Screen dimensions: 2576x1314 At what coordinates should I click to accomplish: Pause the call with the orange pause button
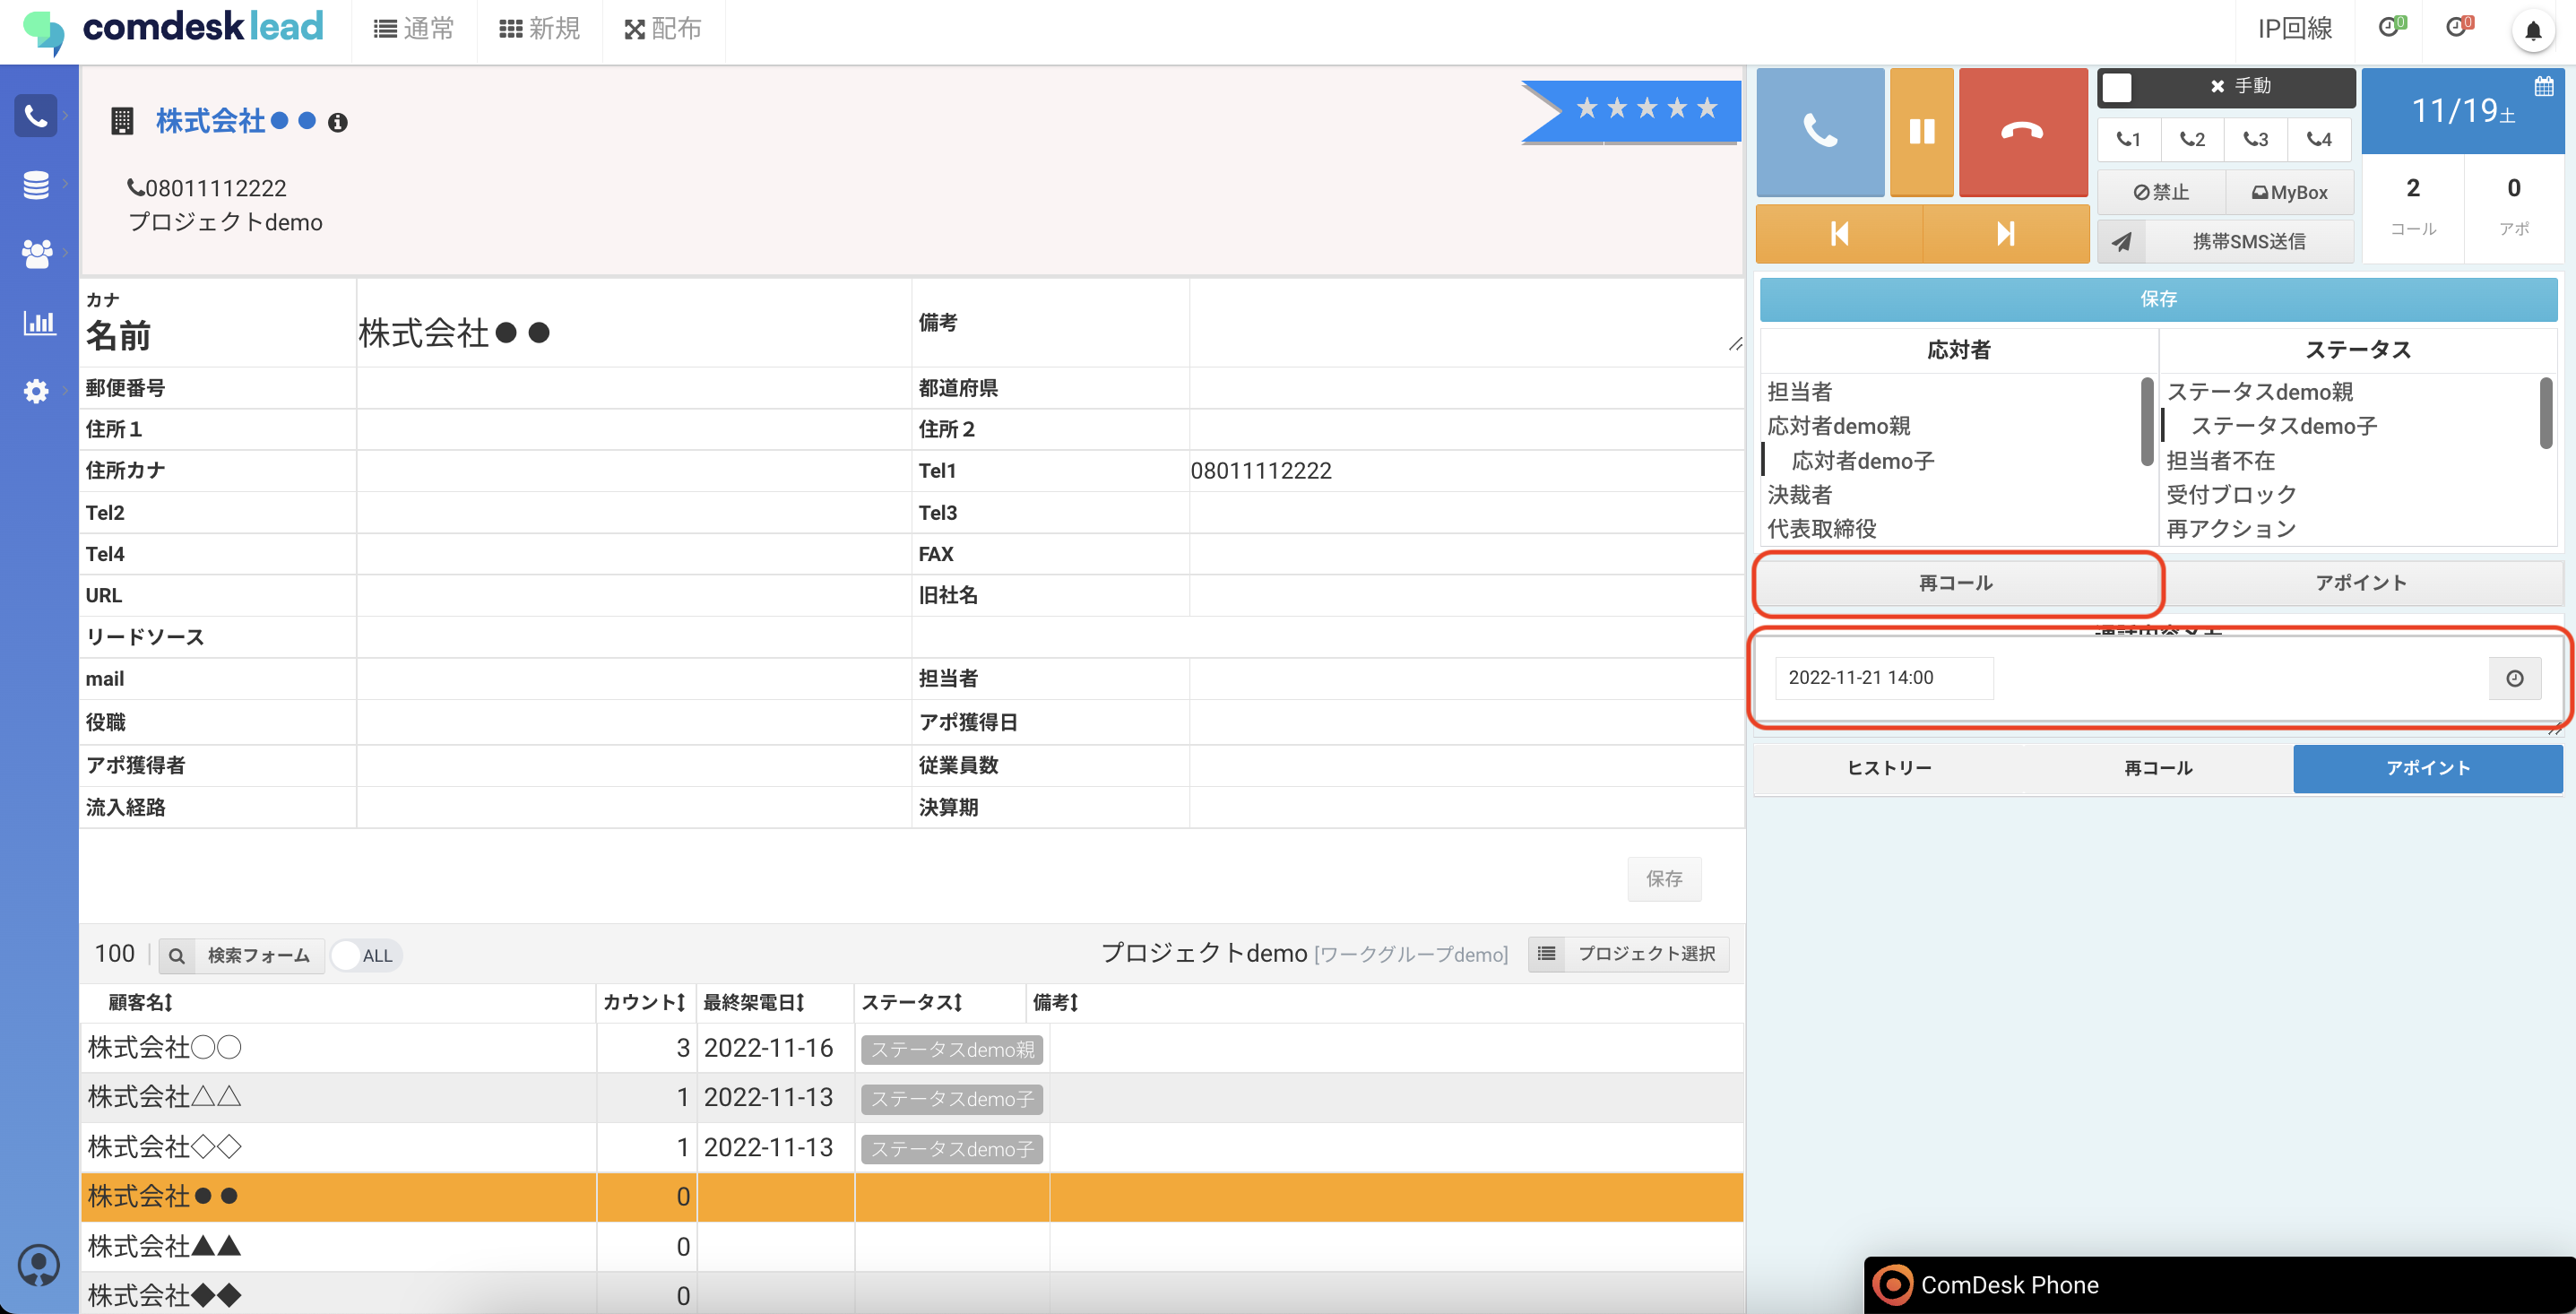(1922, 131)
